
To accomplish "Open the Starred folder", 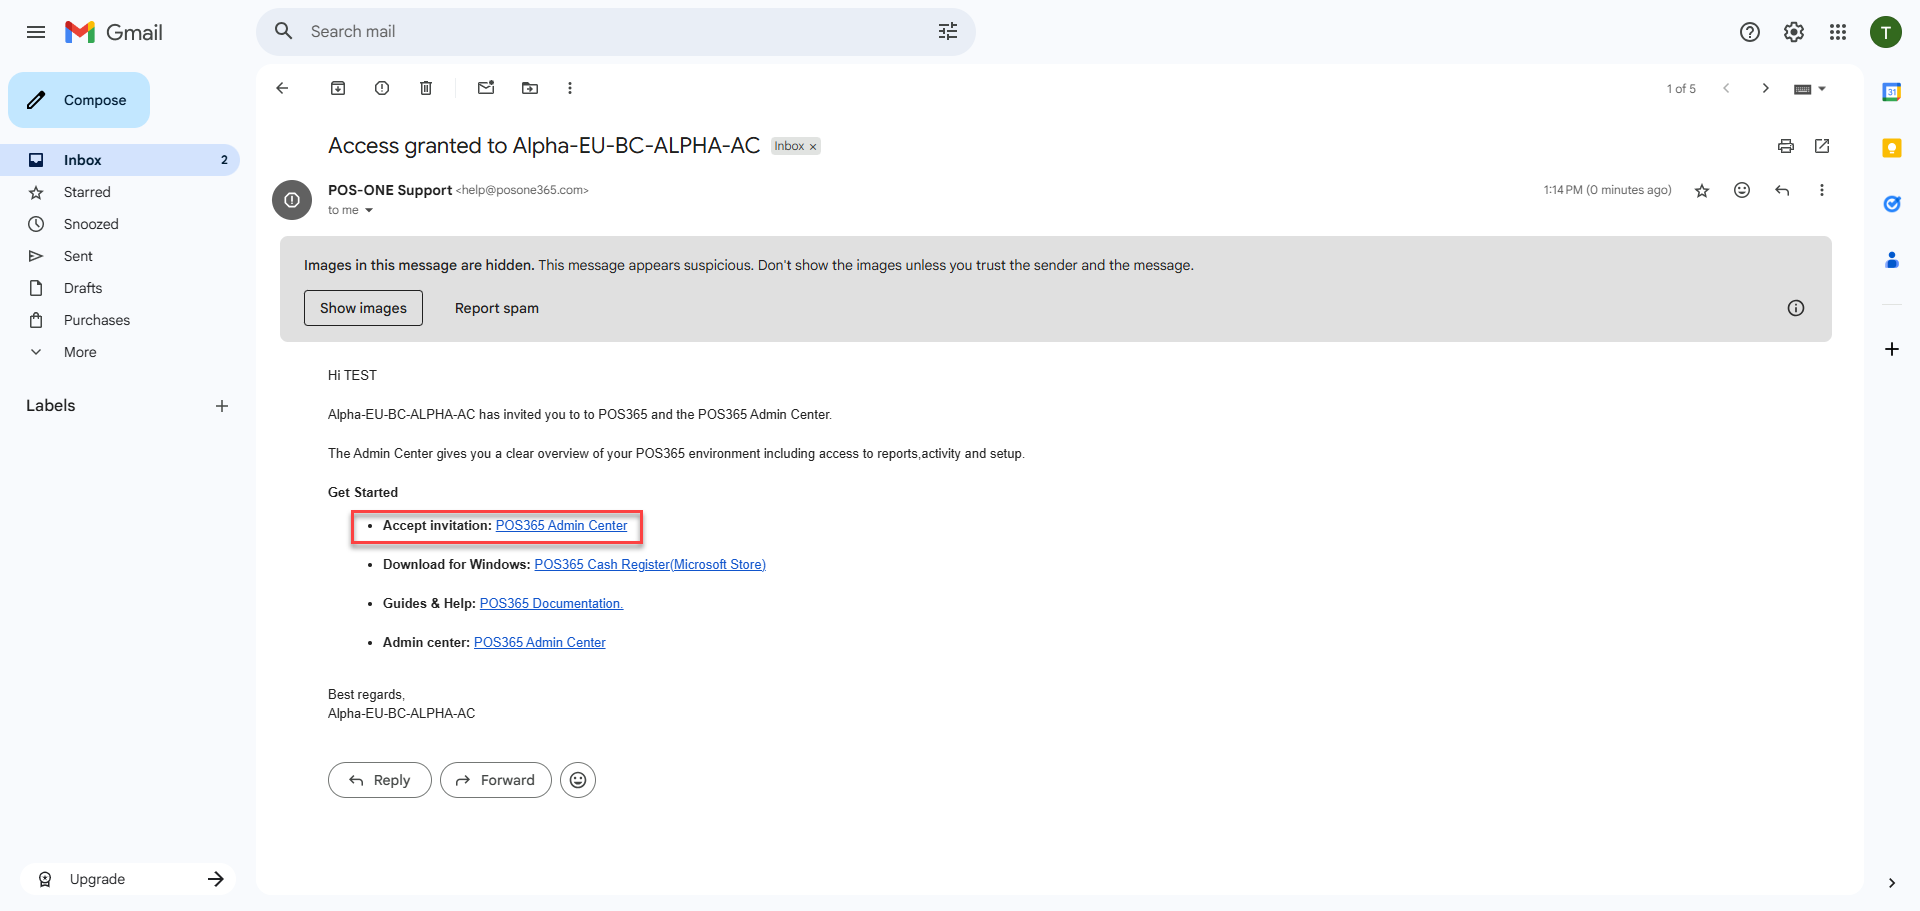I will [x=120, y=192].
